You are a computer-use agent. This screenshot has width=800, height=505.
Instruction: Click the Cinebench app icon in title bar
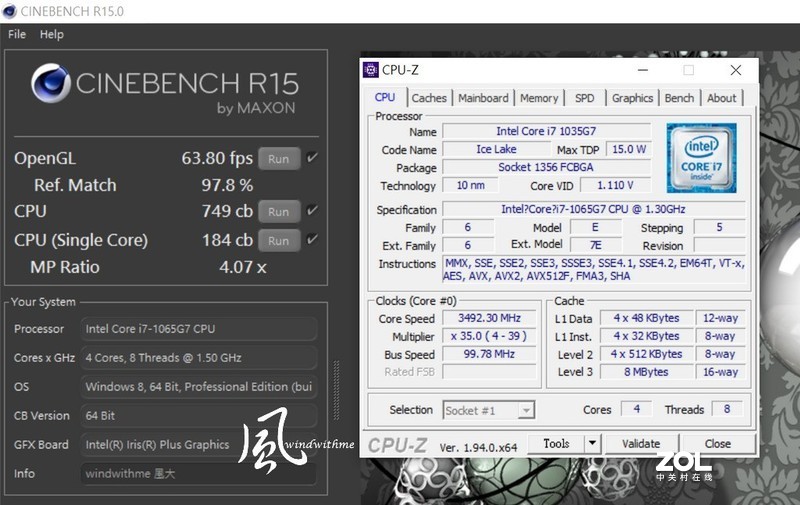[10, 11]
